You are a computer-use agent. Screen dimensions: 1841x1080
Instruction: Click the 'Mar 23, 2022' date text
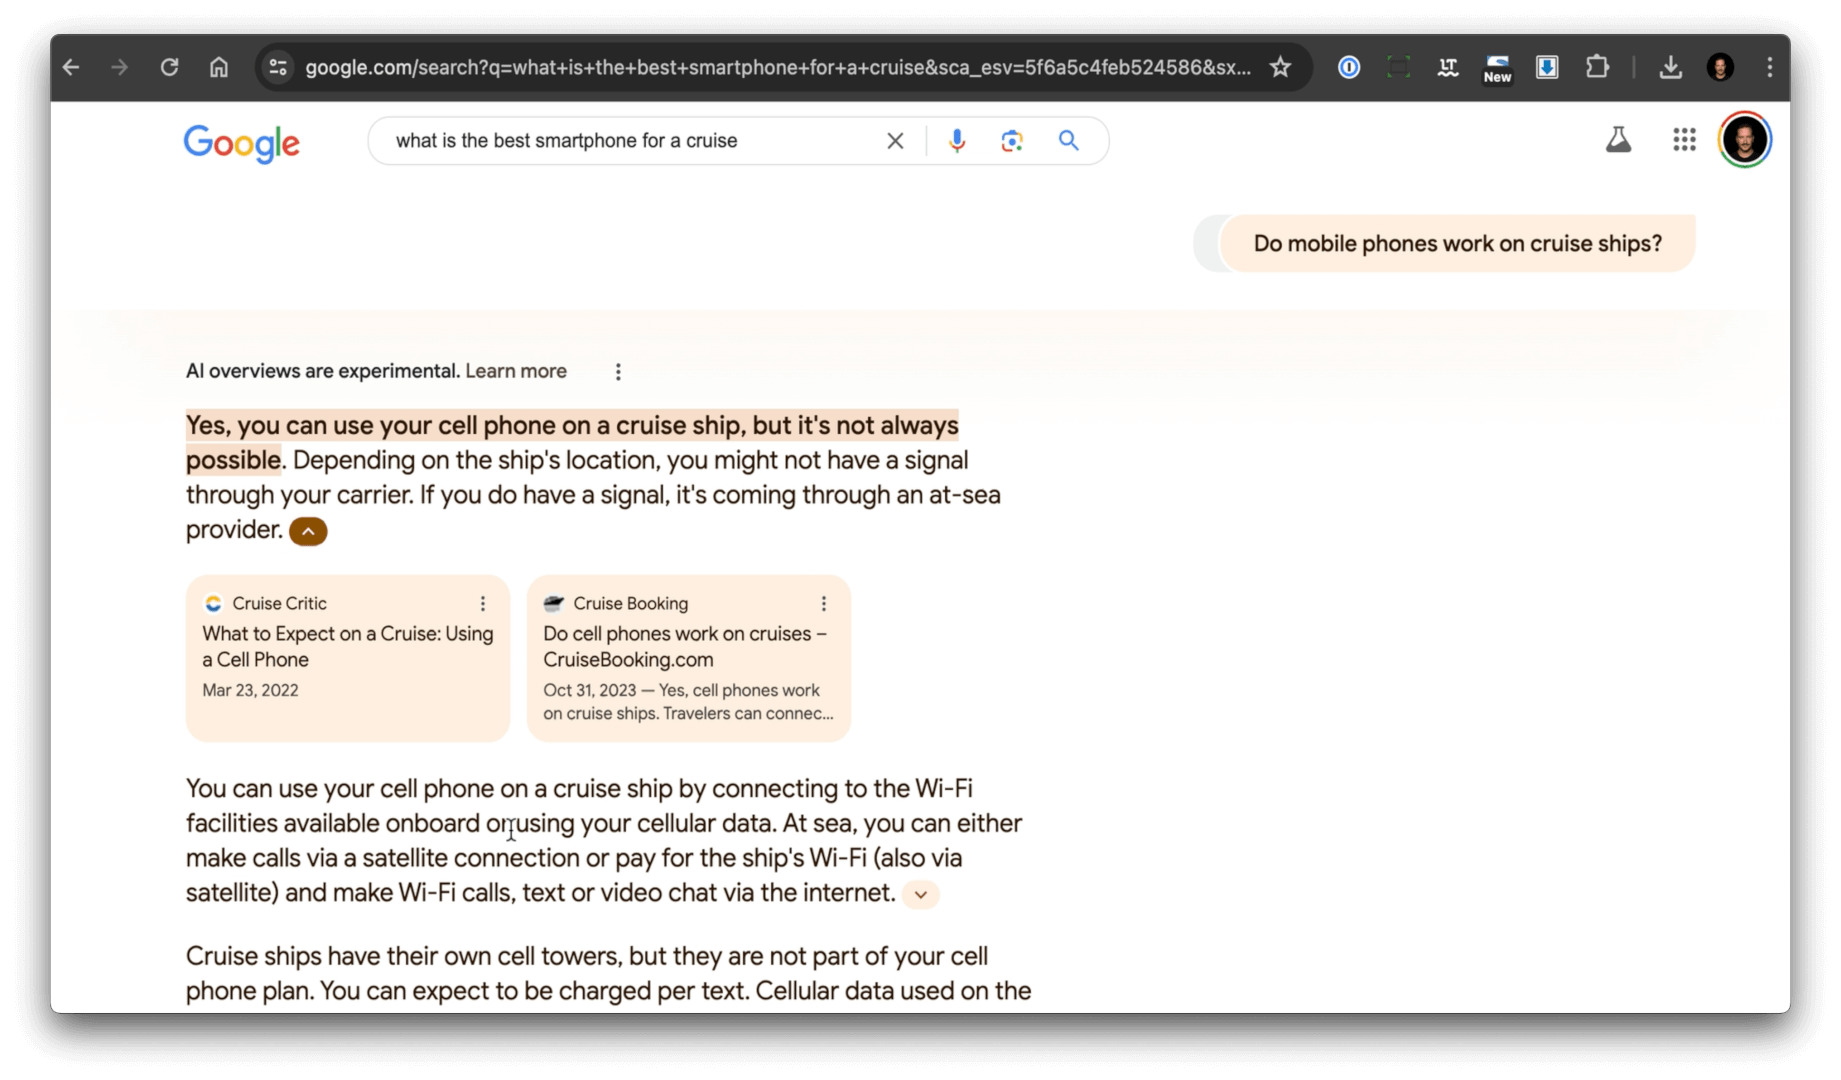[x=250, y=690]
